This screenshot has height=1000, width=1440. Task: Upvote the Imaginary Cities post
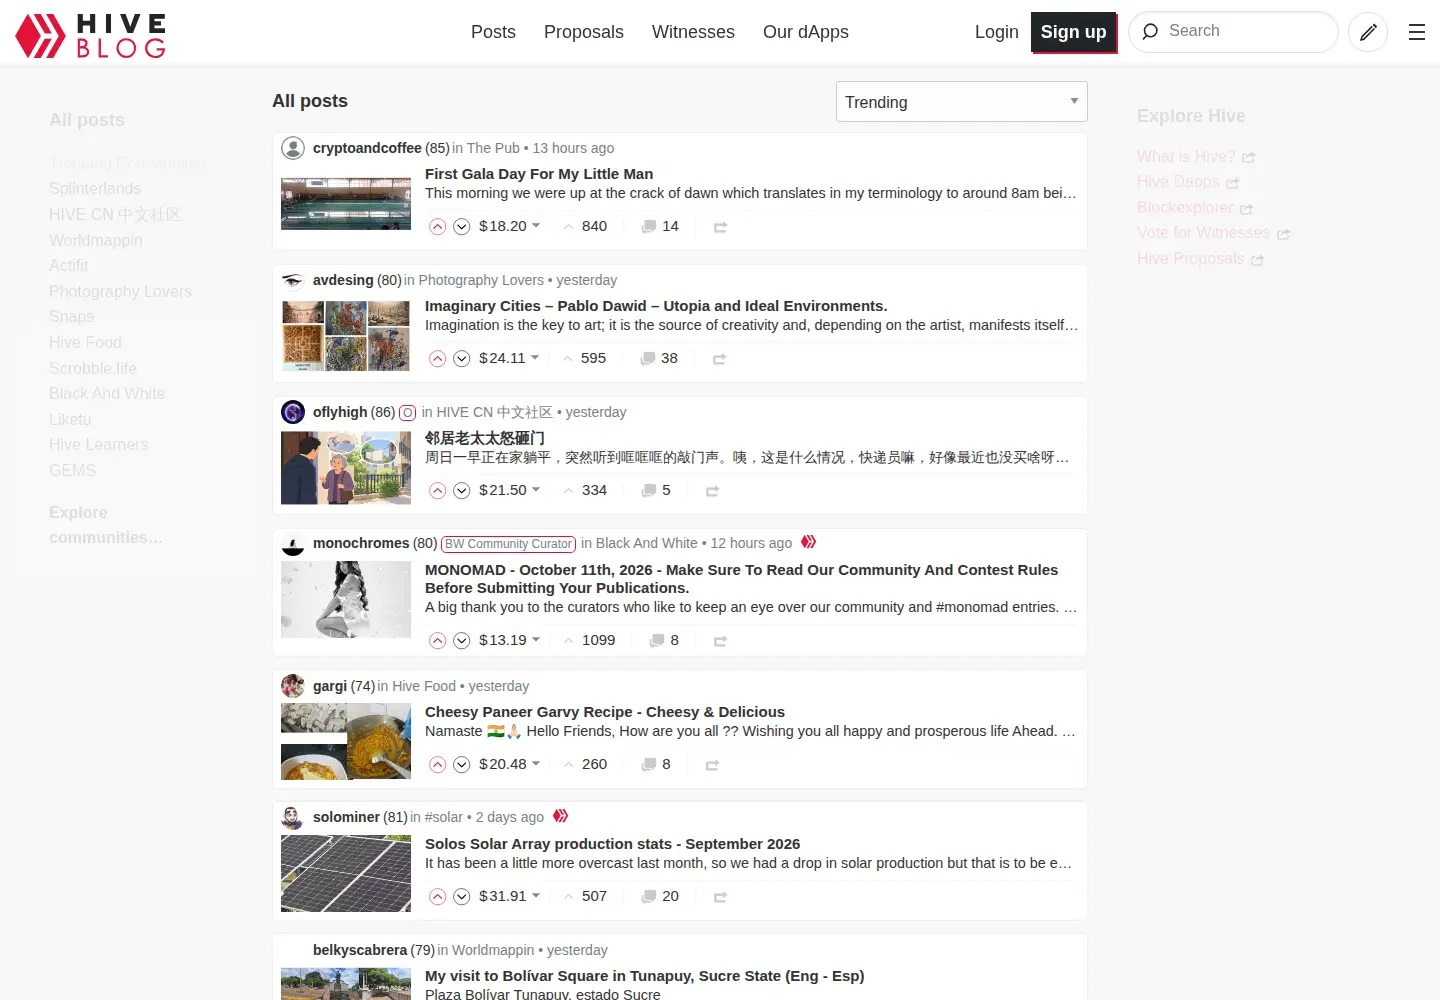point(438,359)
